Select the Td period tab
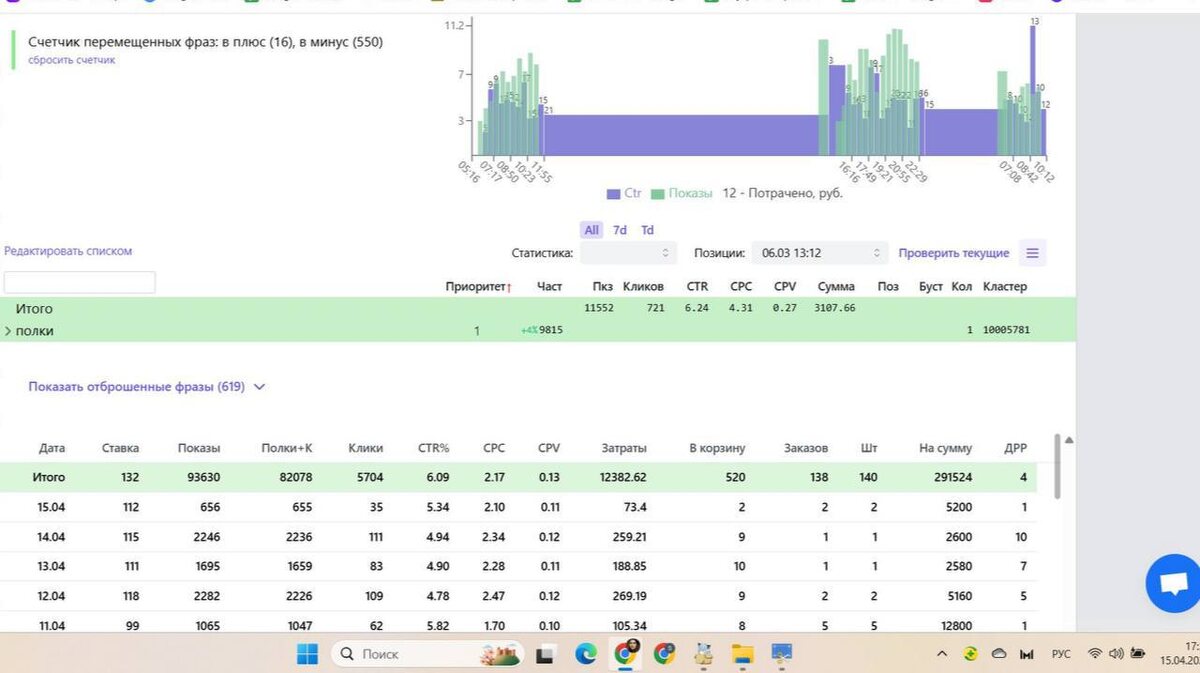This screenshot has height=673, width=1200. coord(647,230)
